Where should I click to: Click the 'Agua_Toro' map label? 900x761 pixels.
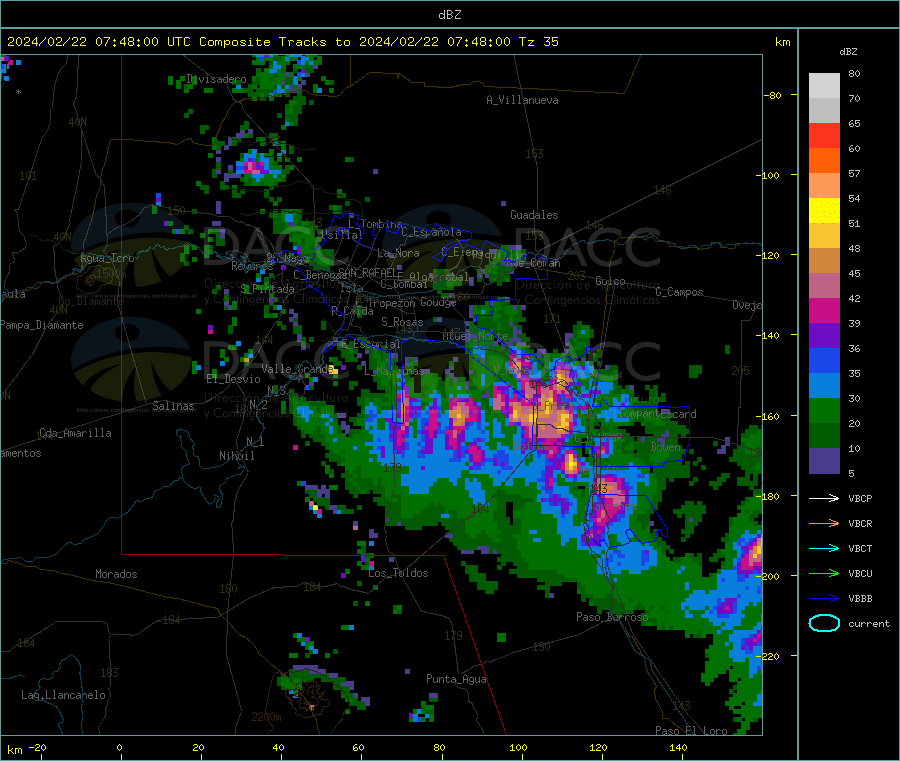pos(107,259)
